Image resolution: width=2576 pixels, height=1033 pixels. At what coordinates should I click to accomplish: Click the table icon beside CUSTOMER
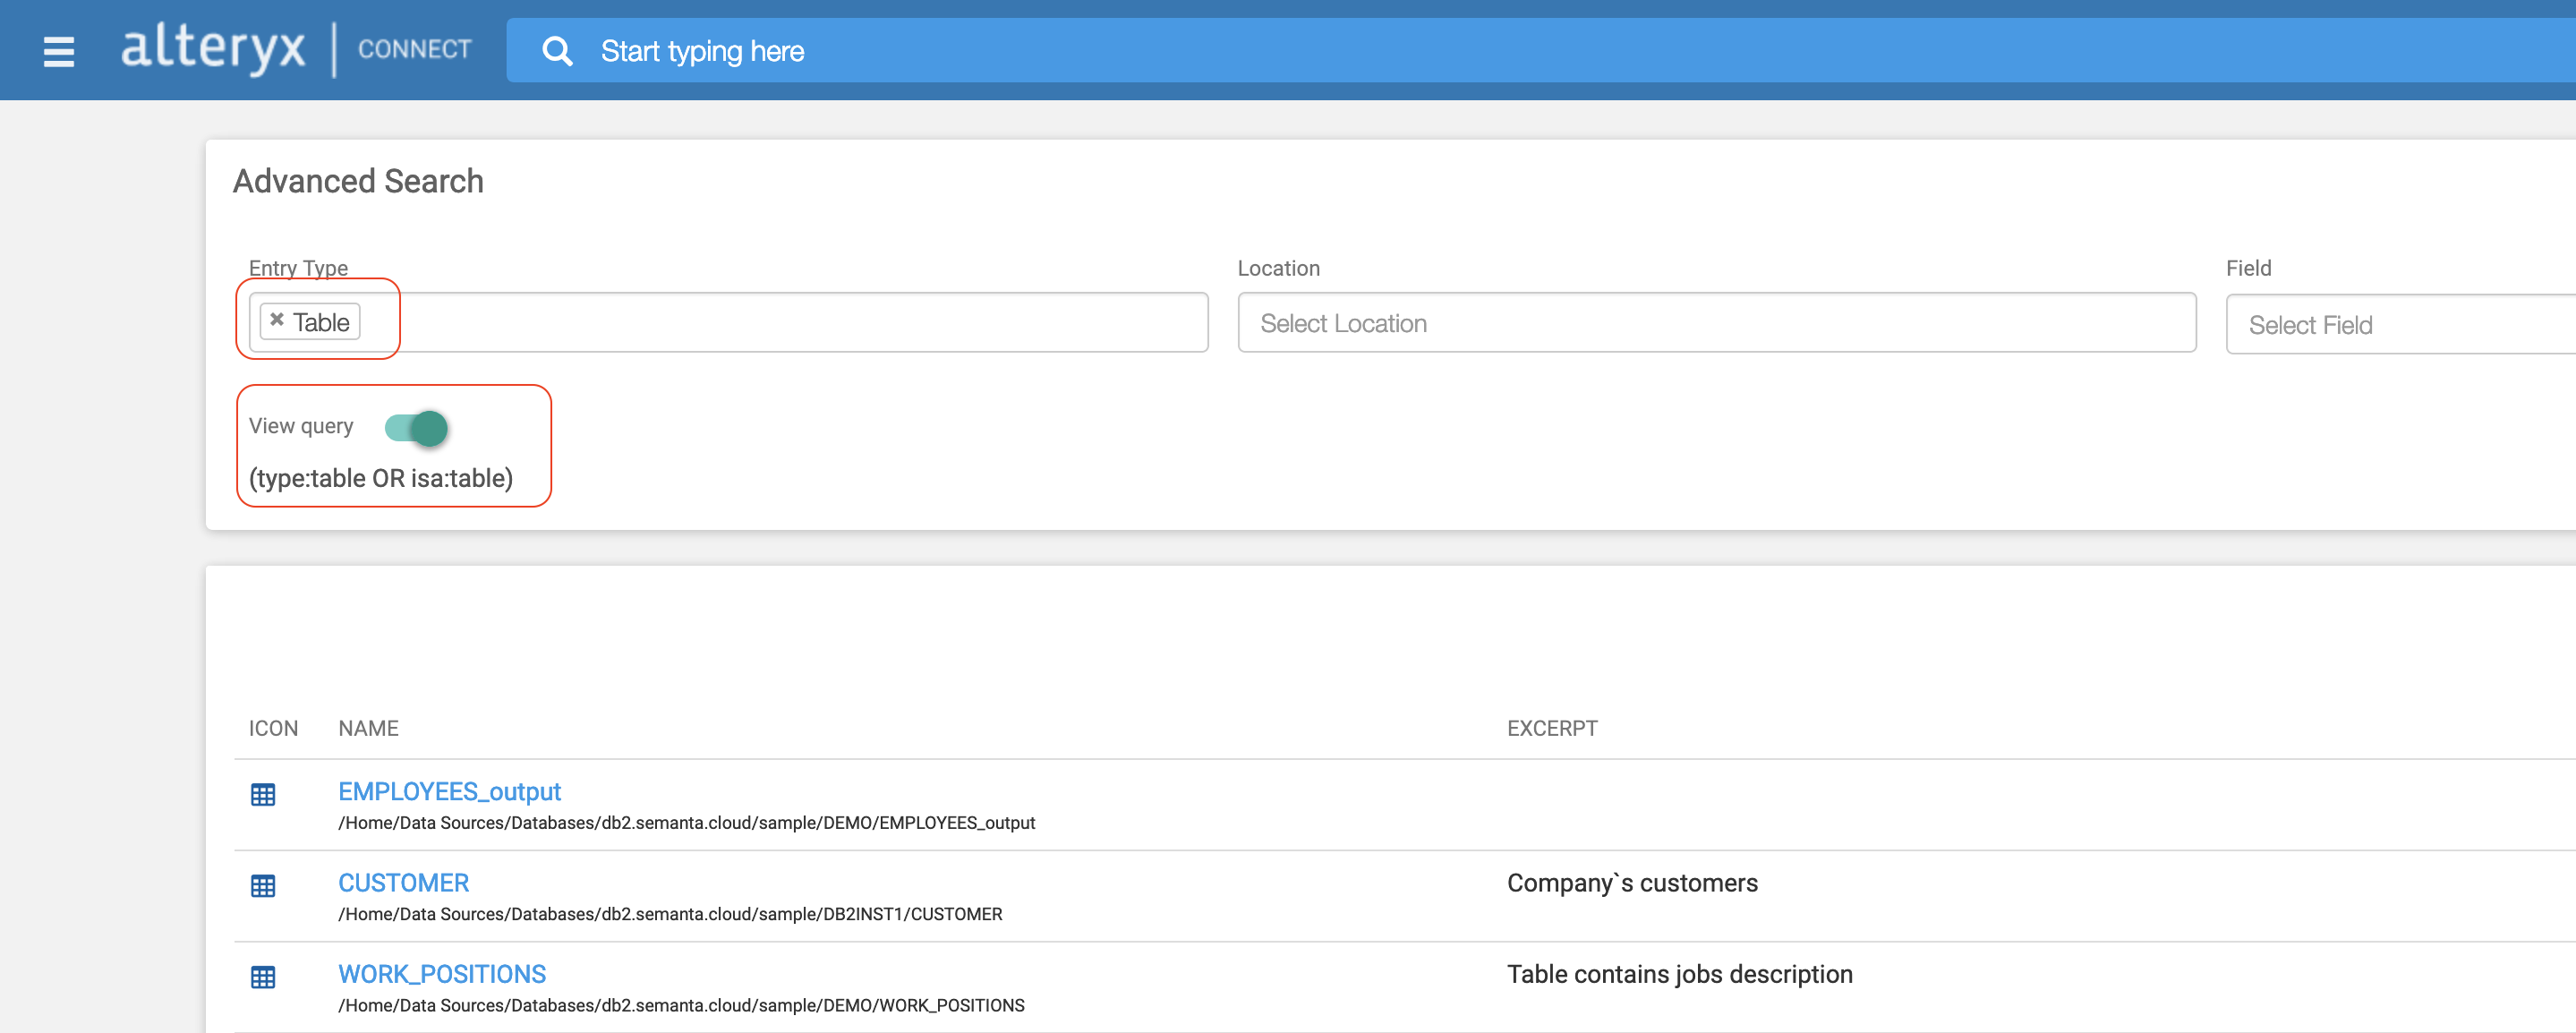pyautogui.click(x=263, y=886)
